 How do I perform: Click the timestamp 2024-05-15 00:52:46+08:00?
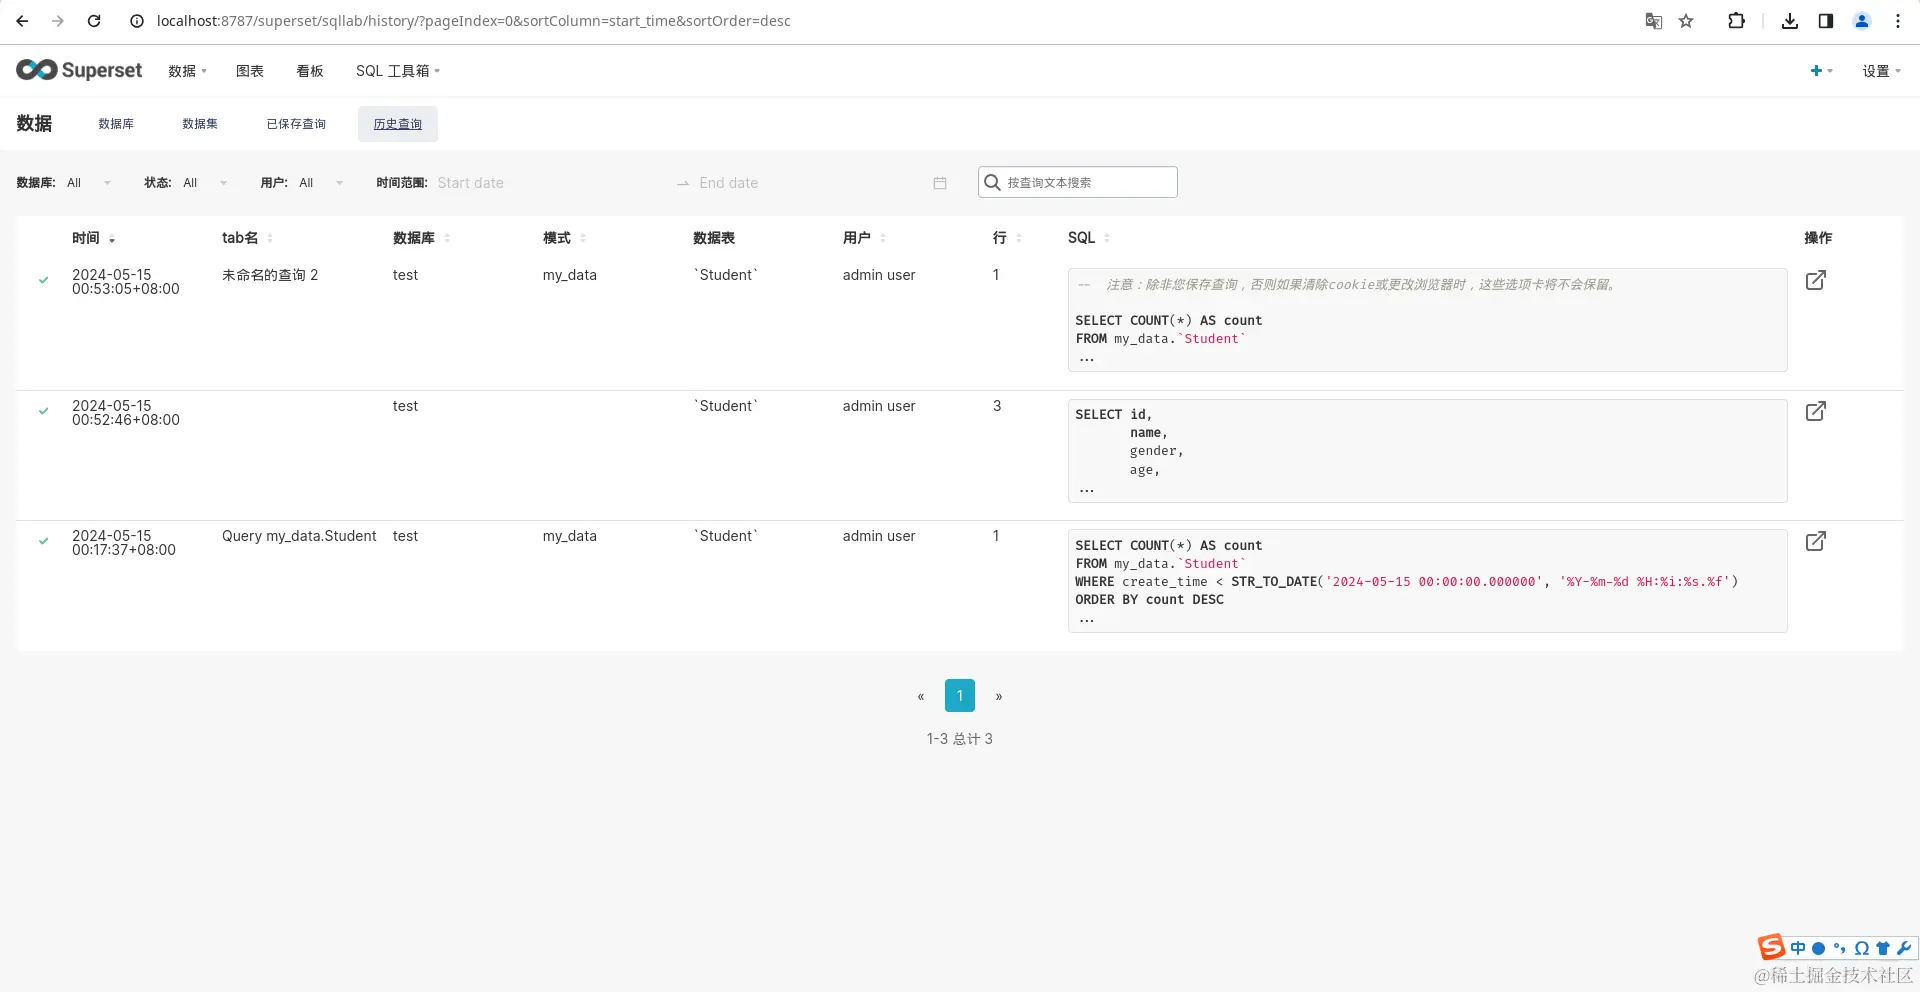tap(126, 413)
